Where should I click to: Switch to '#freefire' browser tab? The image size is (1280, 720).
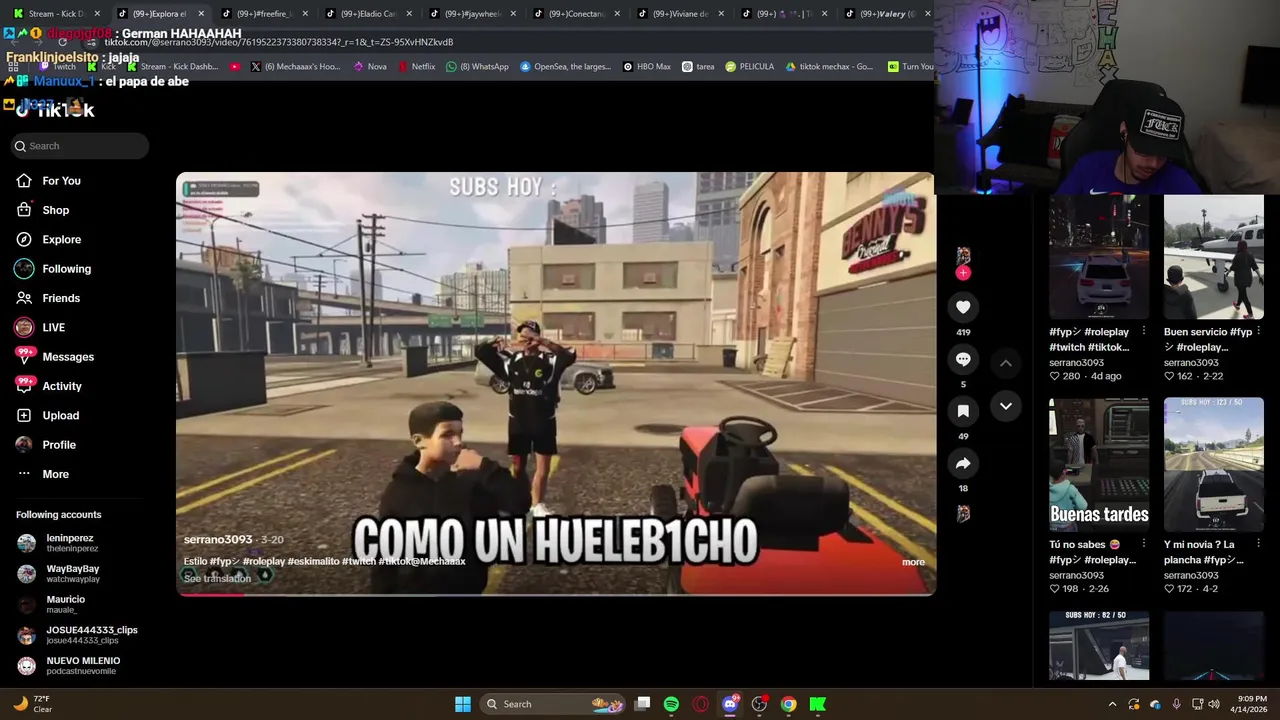click(x=266, y=14)
